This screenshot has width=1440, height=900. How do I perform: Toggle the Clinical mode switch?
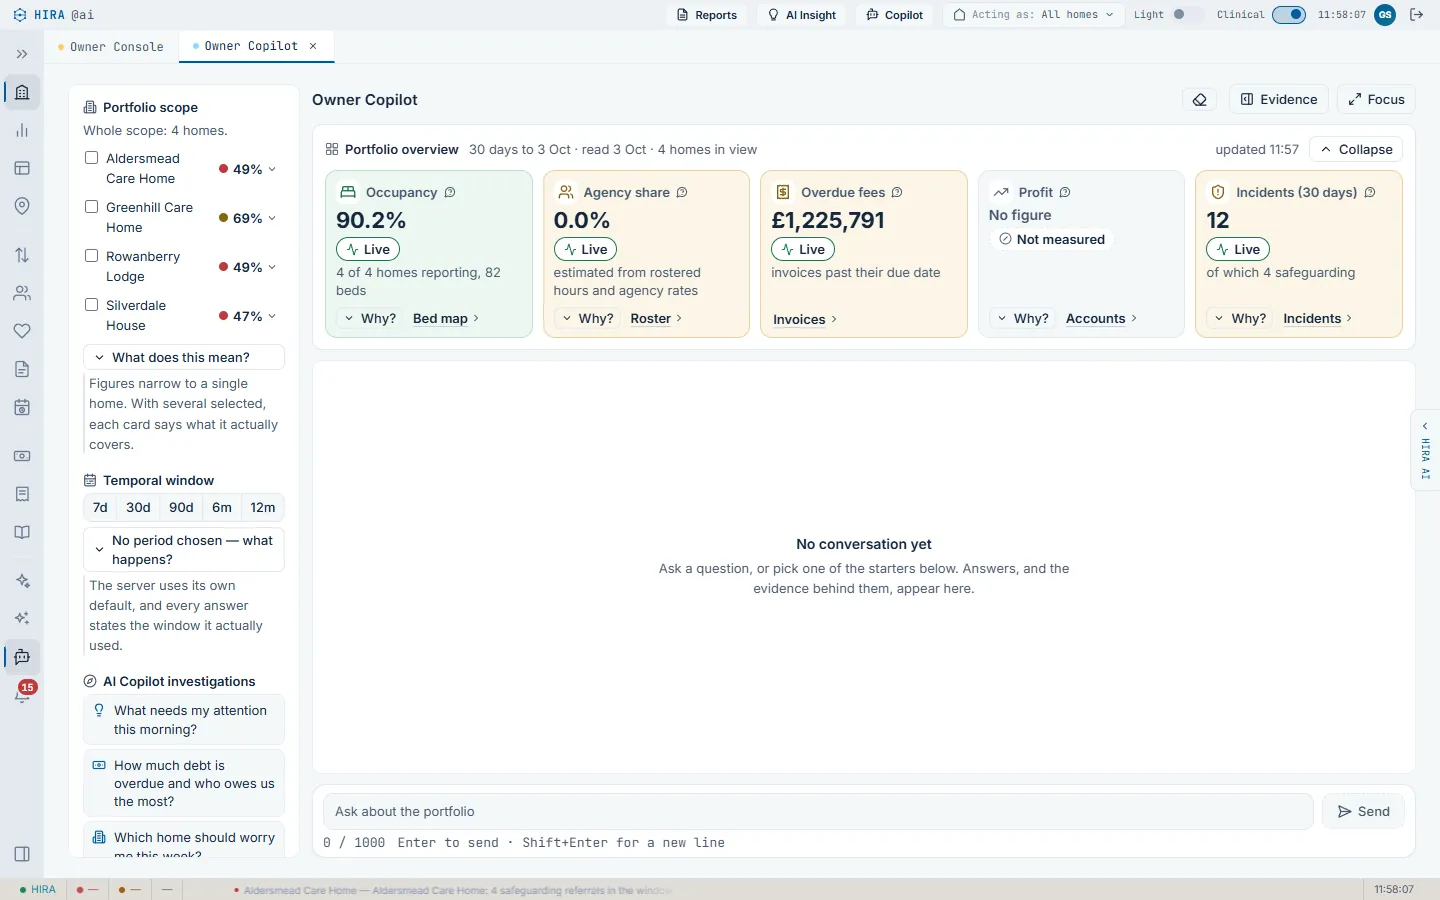click(x=1289, y=15)
